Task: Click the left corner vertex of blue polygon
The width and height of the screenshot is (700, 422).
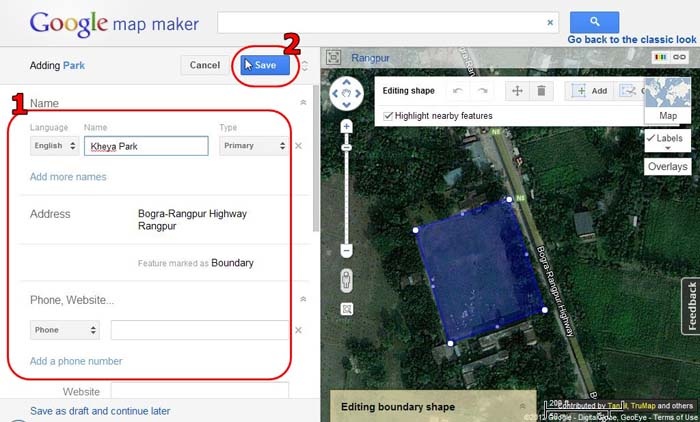Action: pyautogui.click(x=415, y=230)
